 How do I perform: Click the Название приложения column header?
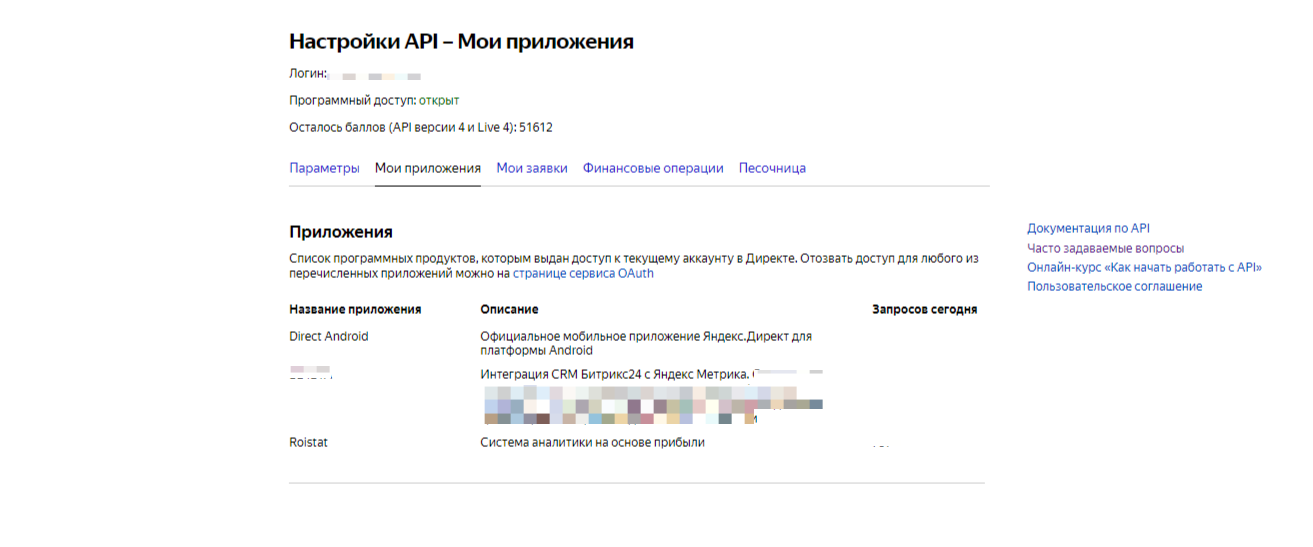coord(355,310)
